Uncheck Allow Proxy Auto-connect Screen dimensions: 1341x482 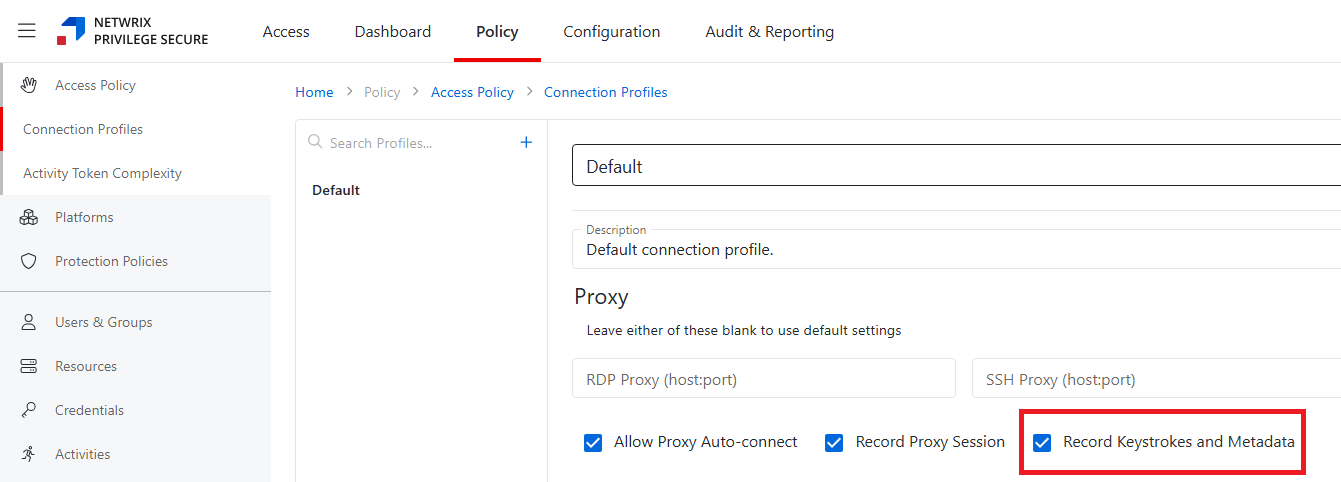click(x=593, y=442)
